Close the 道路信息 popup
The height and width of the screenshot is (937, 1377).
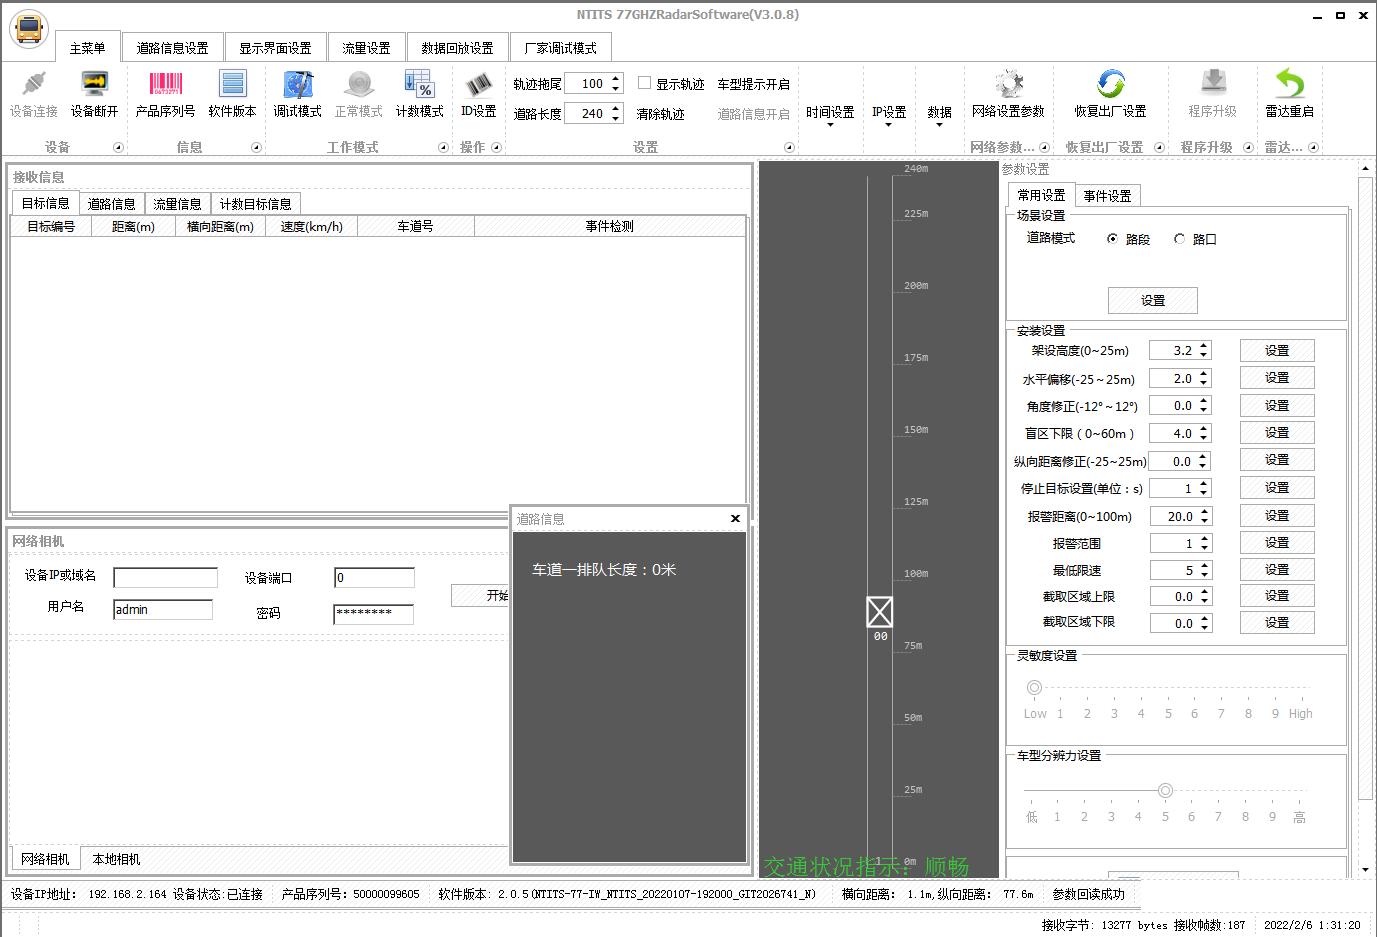point(735,518)
